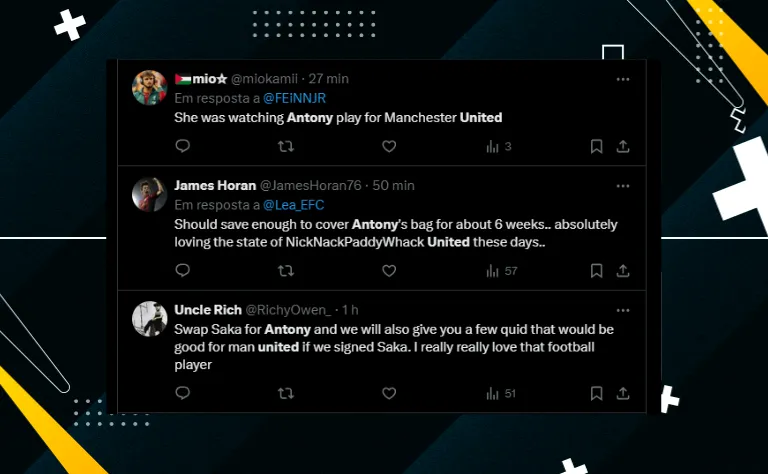Reply to James Horan's tweet
768x474 pixels.
pos(183,270)
